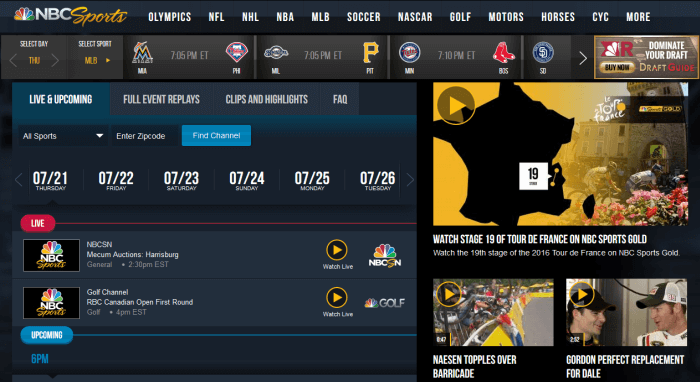Click the Golf channel logo

coord(384,303)
